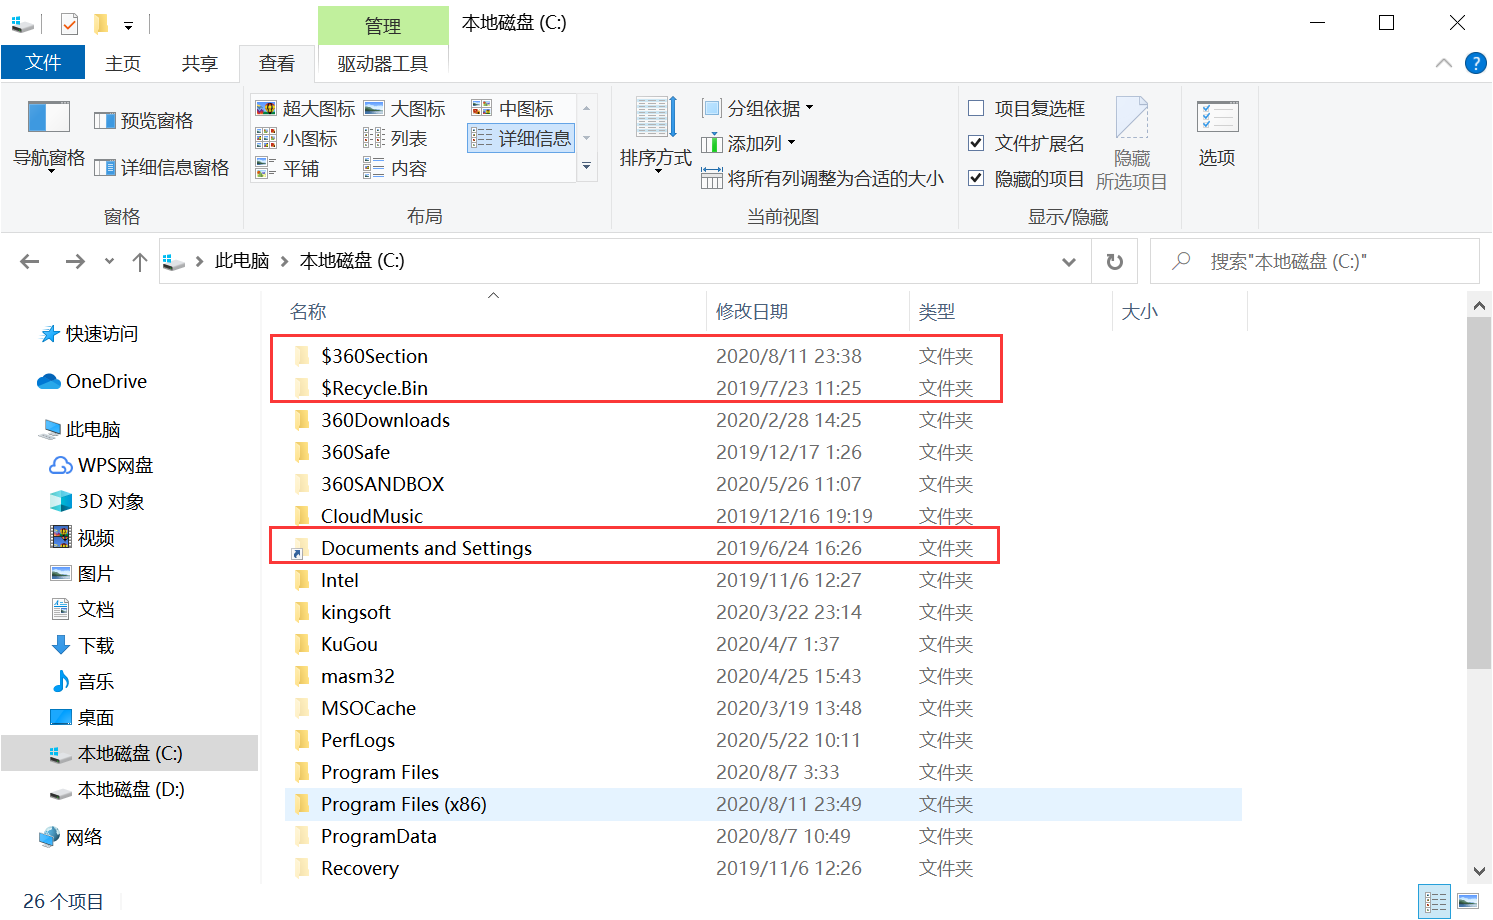Click the 管理 contextual tab header
1493x920 pixels.
(x=383, y=26)
